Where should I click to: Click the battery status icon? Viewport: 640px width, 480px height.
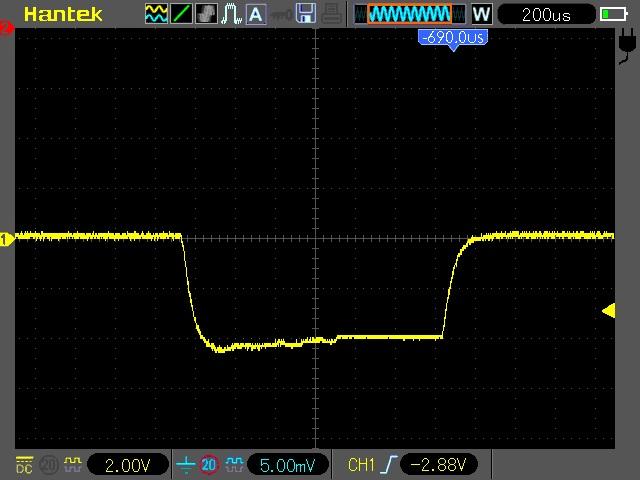pyautogui.click(x=613, y=14)
